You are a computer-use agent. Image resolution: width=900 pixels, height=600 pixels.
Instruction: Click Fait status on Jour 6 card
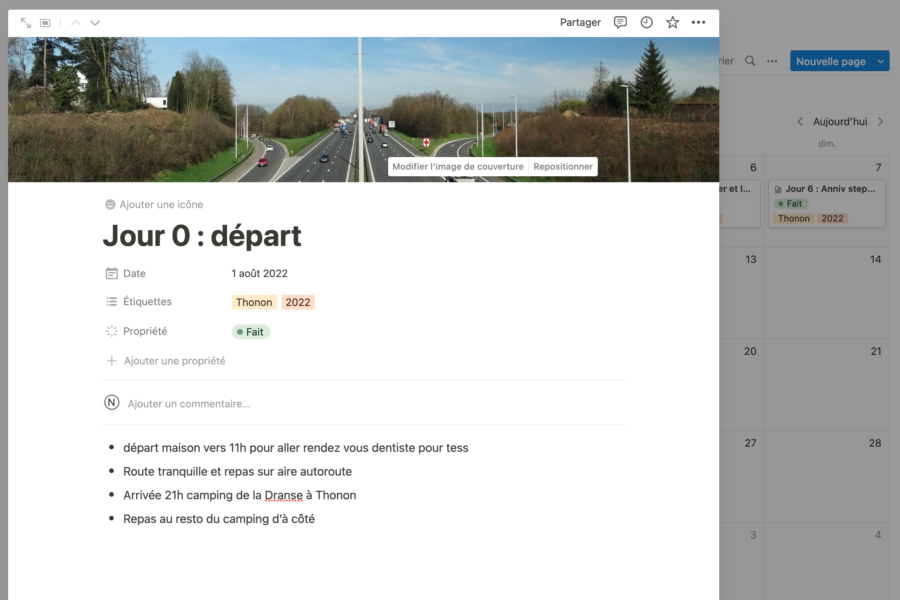click(791, 204)
